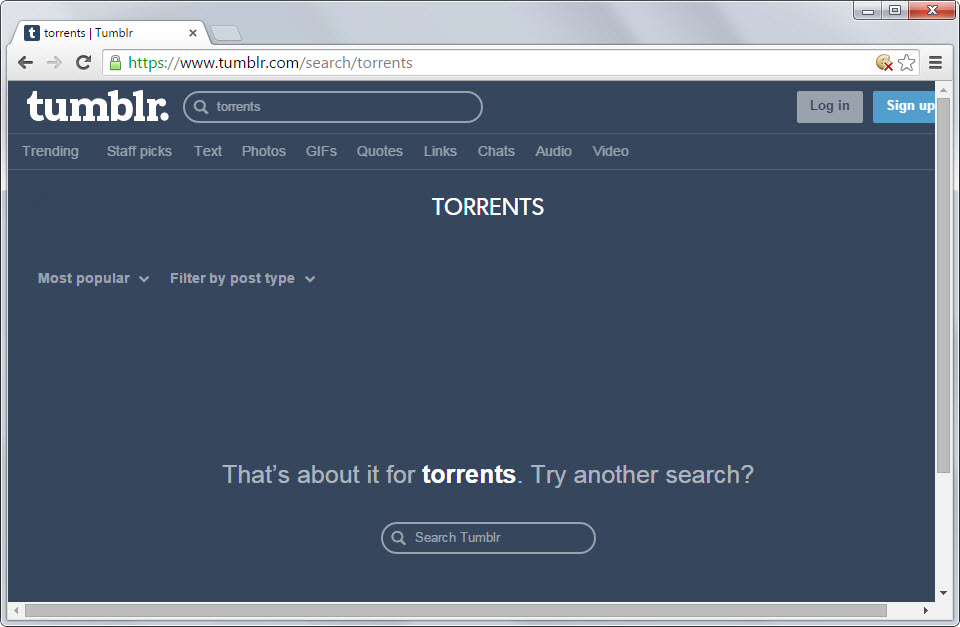The height and width of the screenshot is (627, 960).
Task: Click the address bar URL
Action: tap(270, 63)
